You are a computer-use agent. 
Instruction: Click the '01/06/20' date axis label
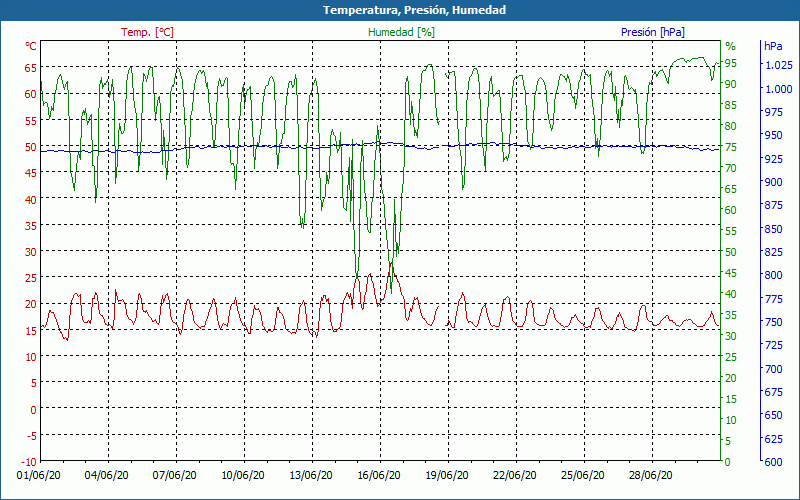[39, 475]
